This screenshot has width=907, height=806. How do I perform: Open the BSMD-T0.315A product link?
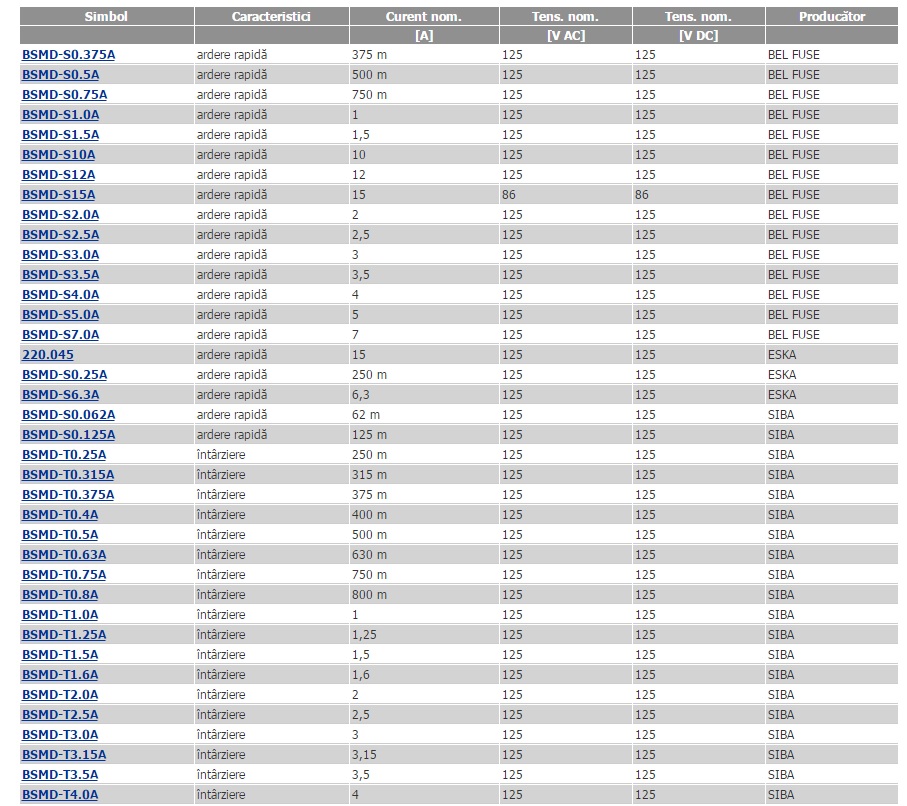pyautogui.click(x=68, y=474)
